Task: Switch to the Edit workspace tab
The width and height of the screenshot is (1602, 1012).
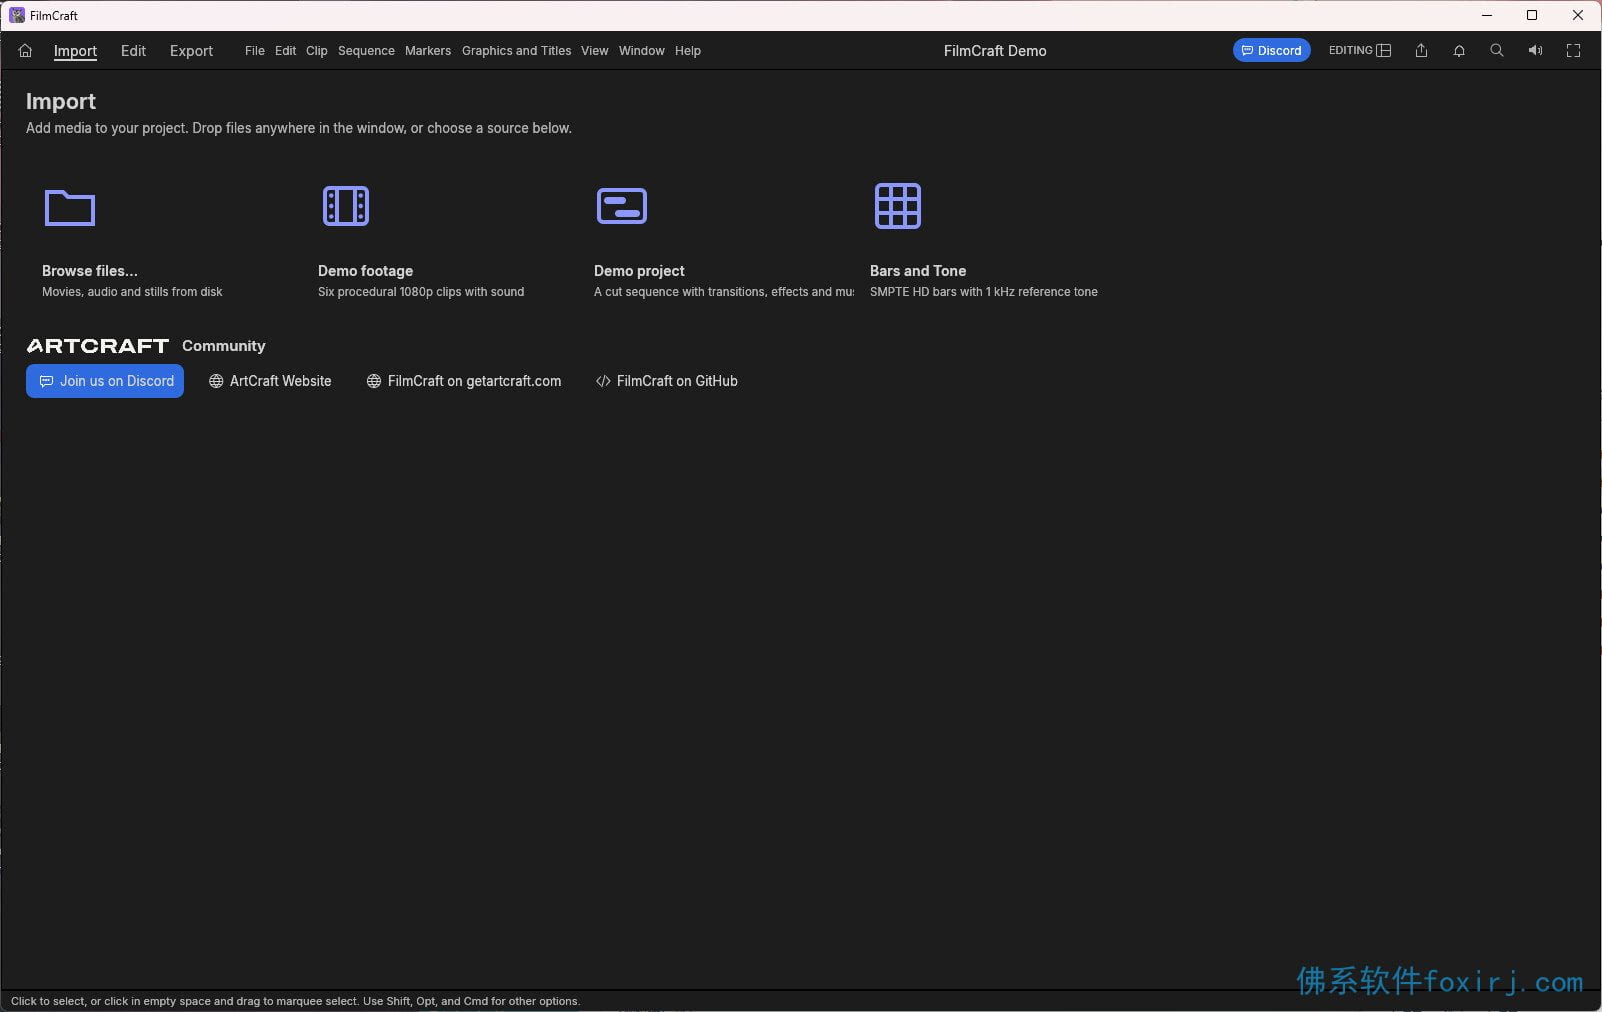Action: (x=133, y=51)
